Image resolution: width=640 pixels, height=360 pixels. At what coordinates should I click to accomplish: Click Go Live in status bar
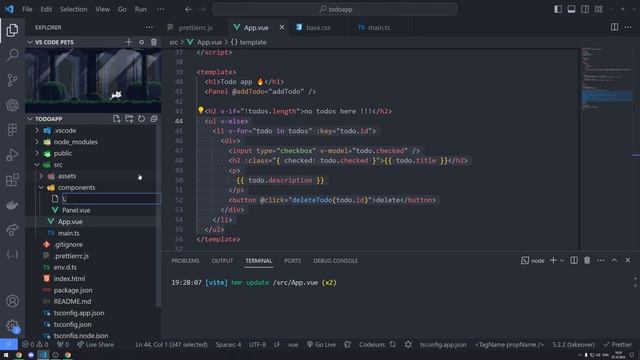click(321, 344)
